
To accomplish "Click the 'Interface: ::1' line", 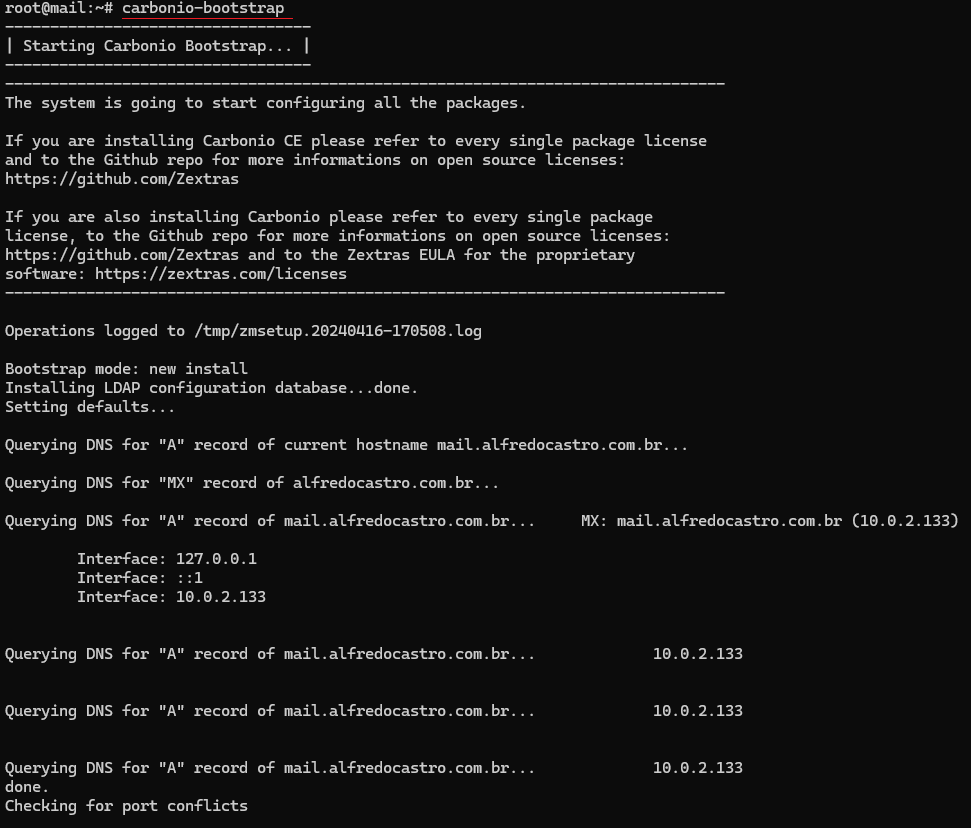I will click(140, 578).
